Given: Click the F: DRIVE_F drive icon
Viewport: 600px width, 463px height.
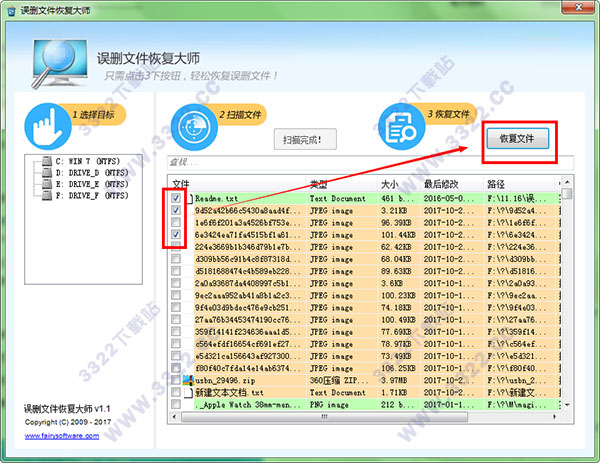Looking at the screenshot, I should [47, 195].
